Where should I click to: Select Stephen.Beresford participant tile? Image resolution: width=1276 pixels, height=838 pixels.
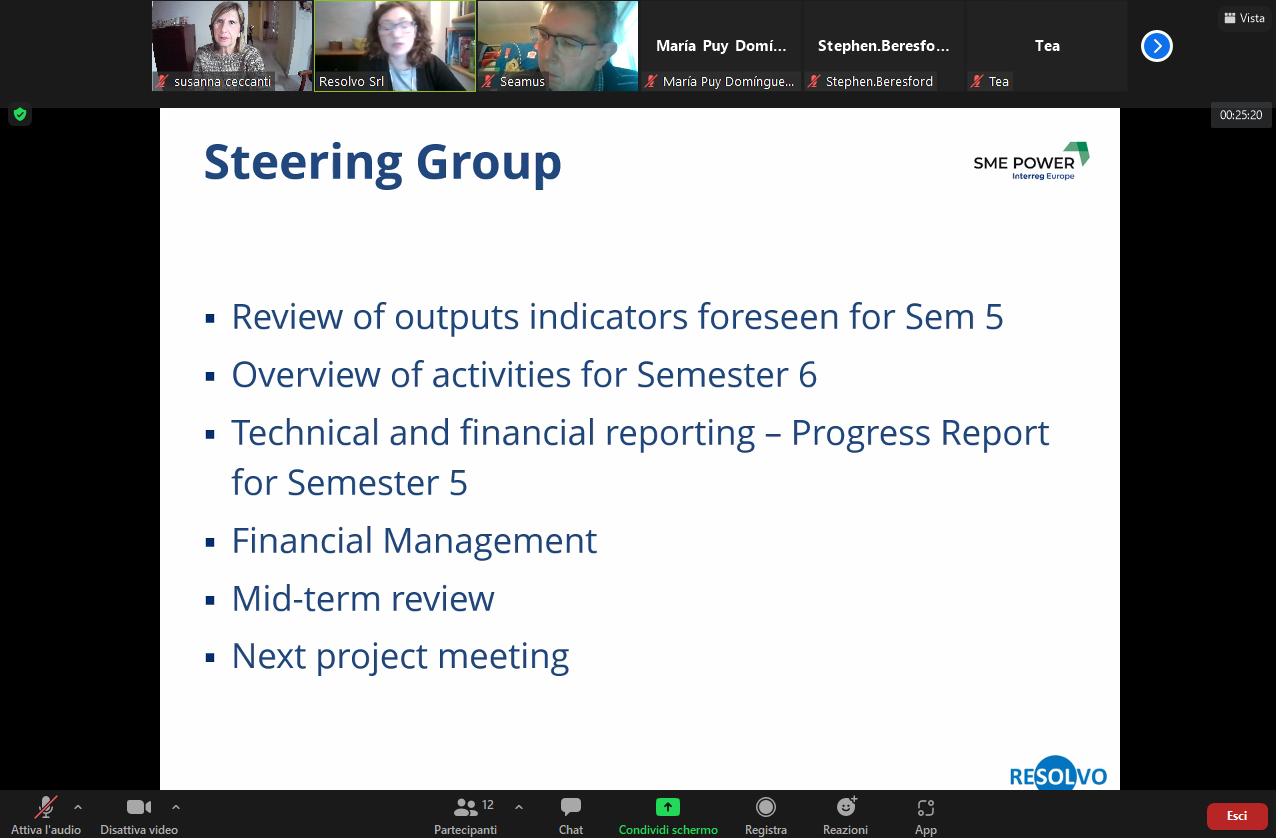click(884, 46)
